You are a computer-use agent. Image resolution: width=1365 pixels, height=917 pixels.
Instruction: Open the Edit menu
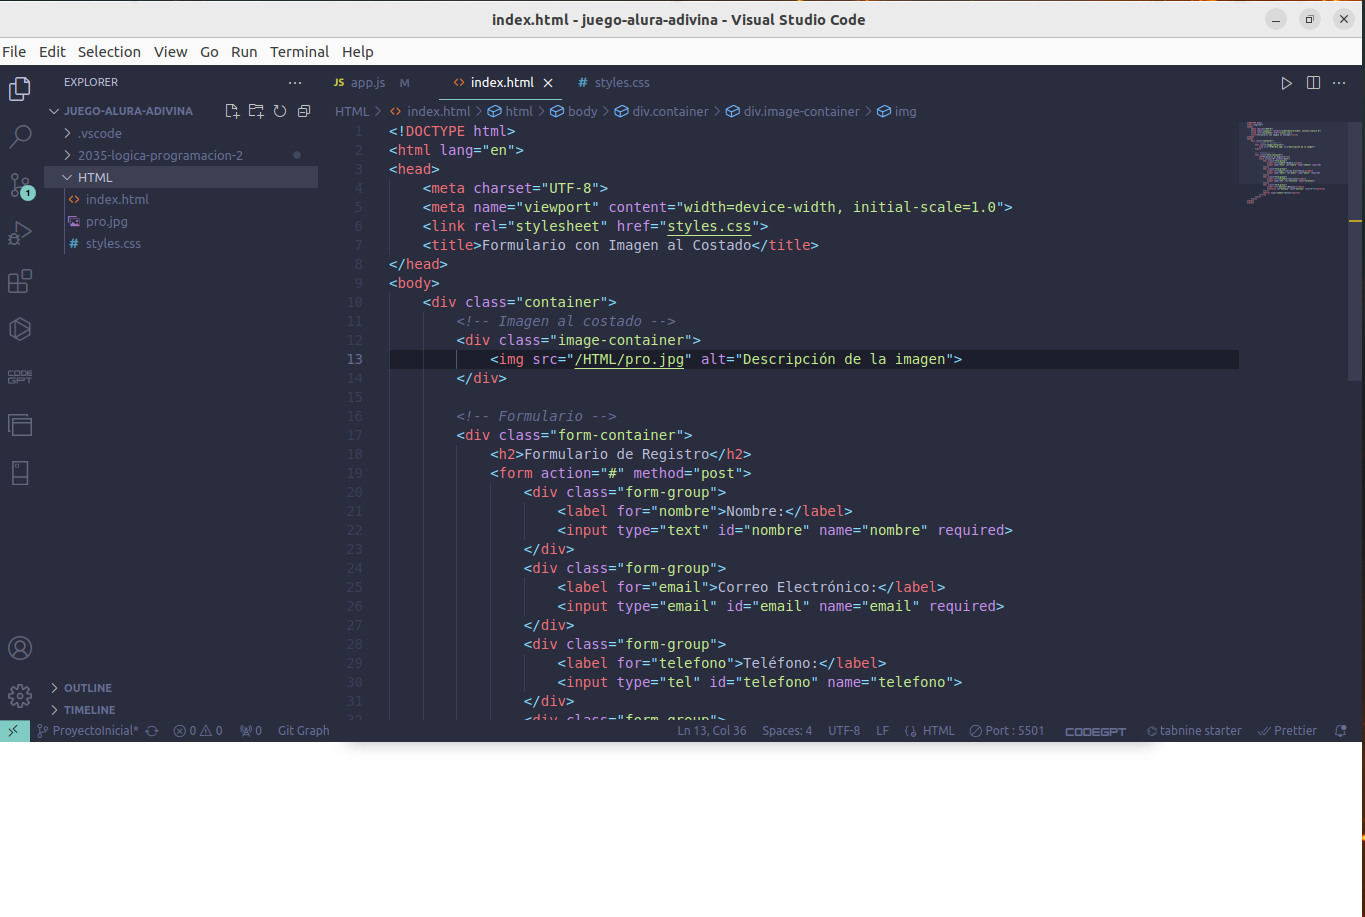click(x=52, y=52)
